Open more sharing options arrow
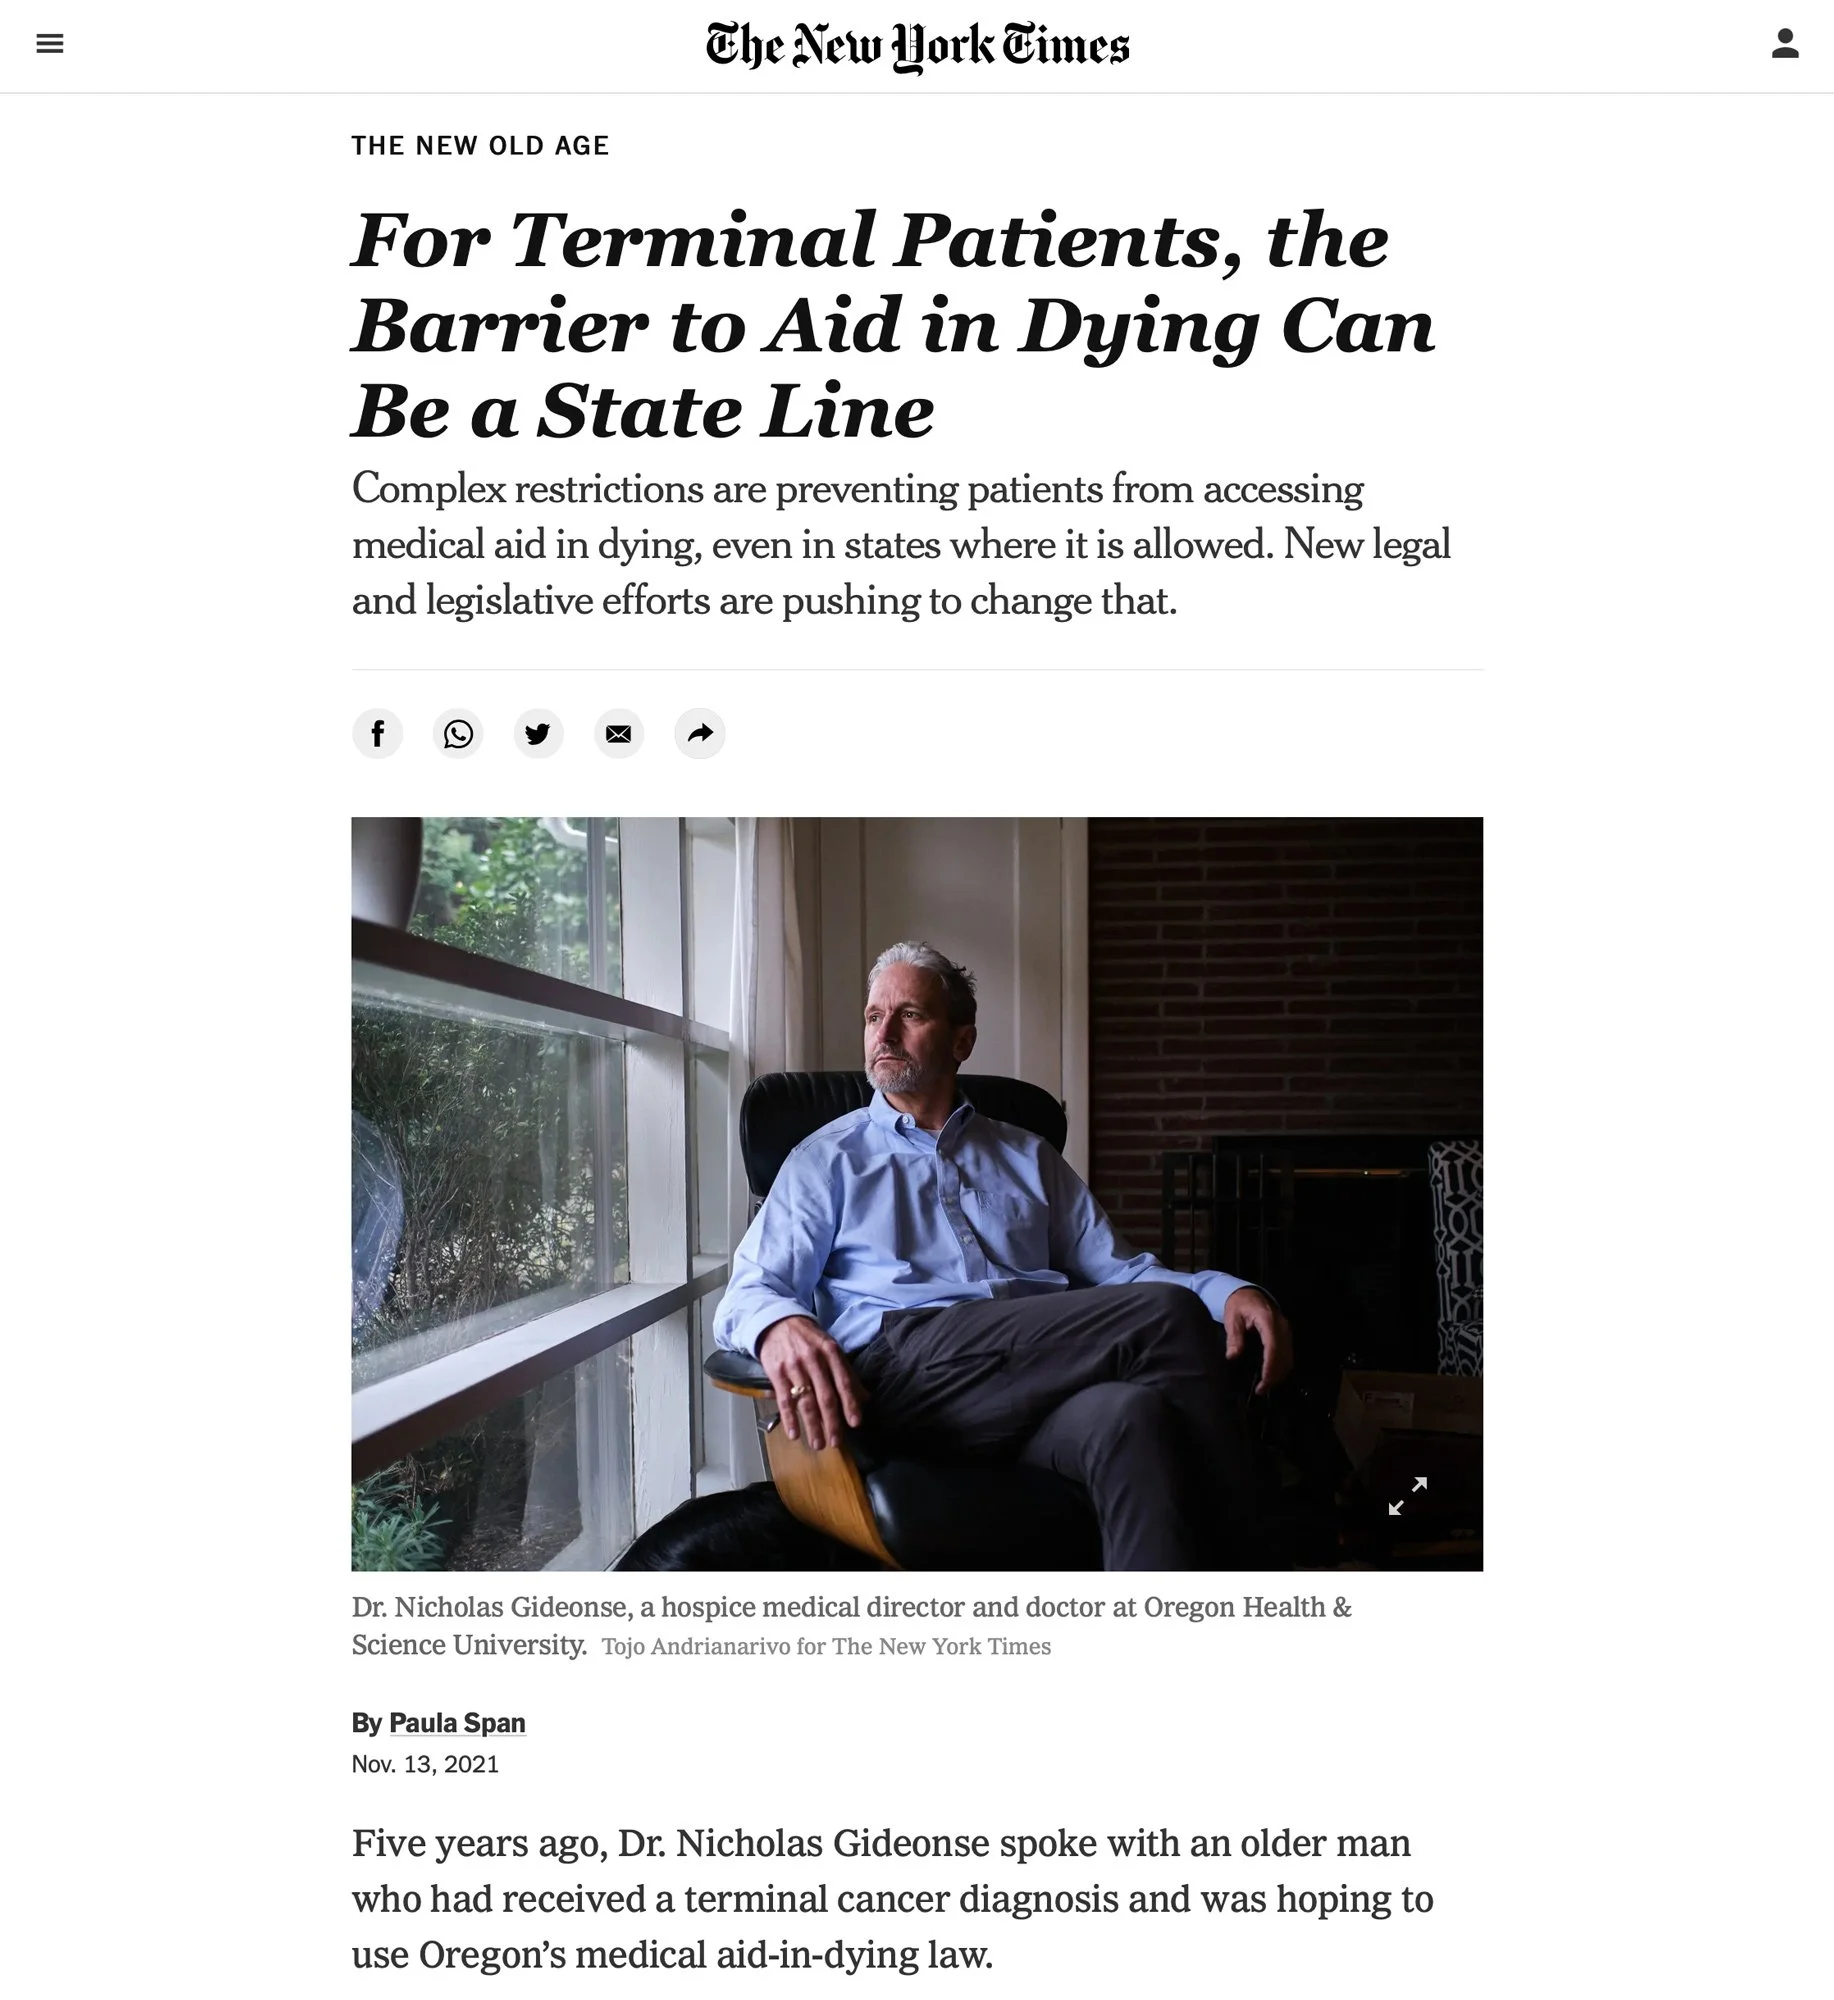This screenshot has height=2000, width=1834. (x=700, y=734)
